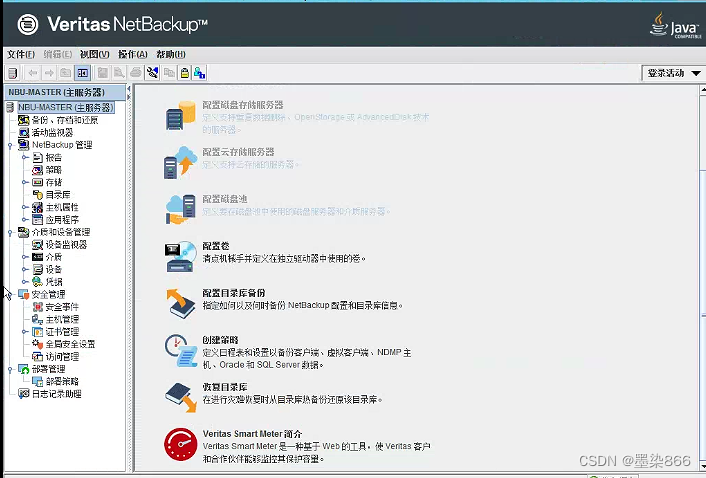Open 备份、存档和还原 in the tree

click(64, 120)
